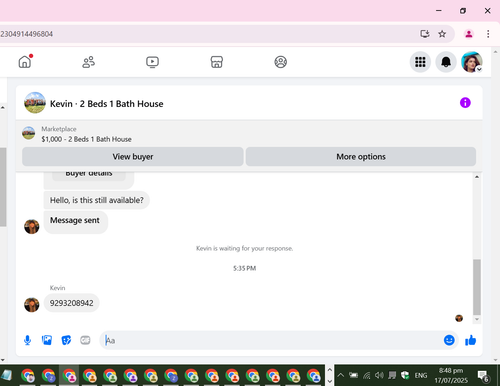Click the View buyer button
The width and height of the screenshot is (500, 386).
133,157
